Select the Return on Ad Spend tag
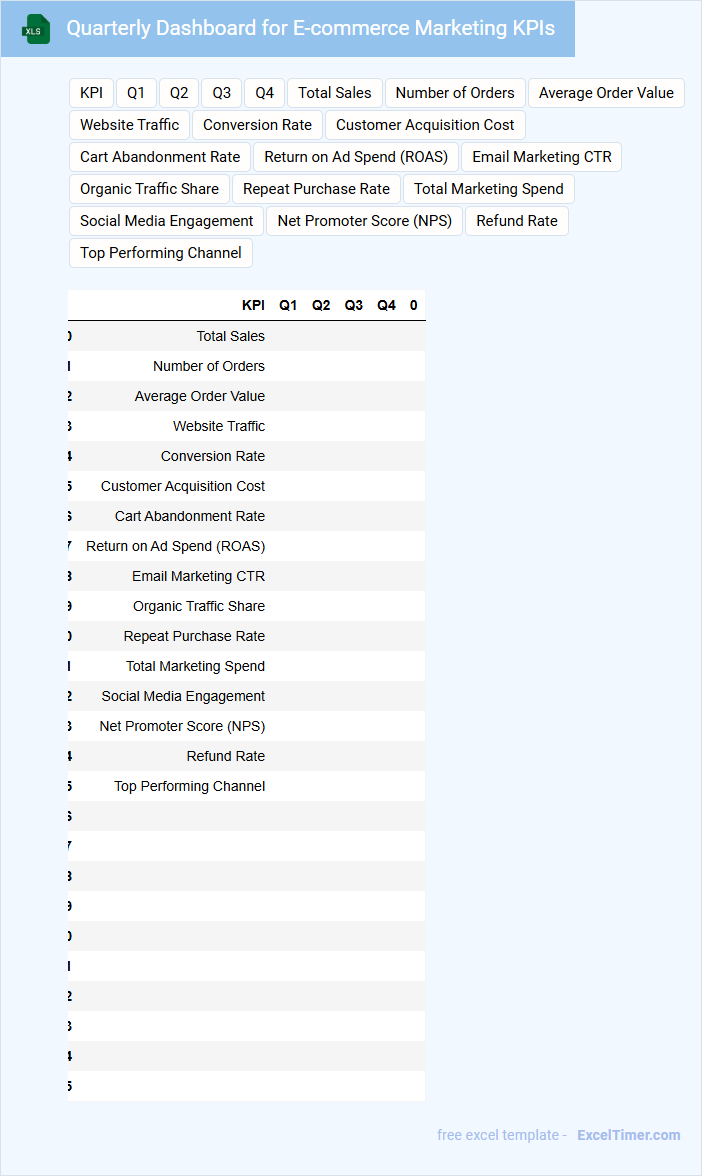 [356, 157]
